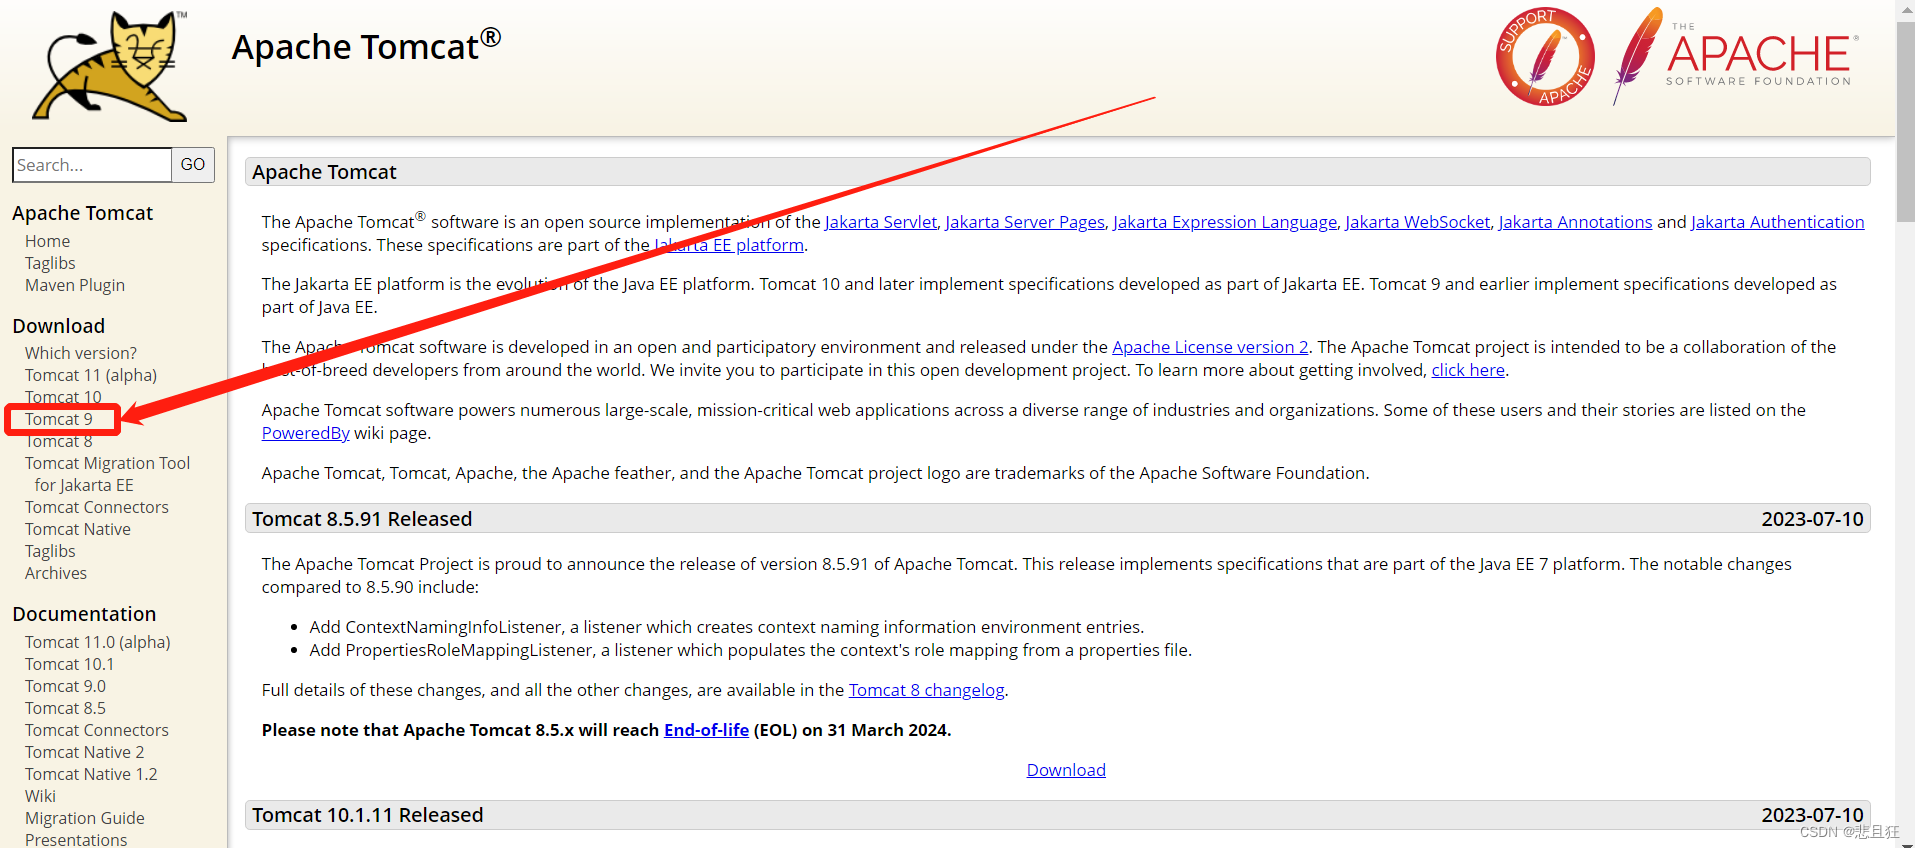Click Download link for Tomcat 8.5.91
The width and height of the screenshot is (1915, 848).
pos(1066,770)
